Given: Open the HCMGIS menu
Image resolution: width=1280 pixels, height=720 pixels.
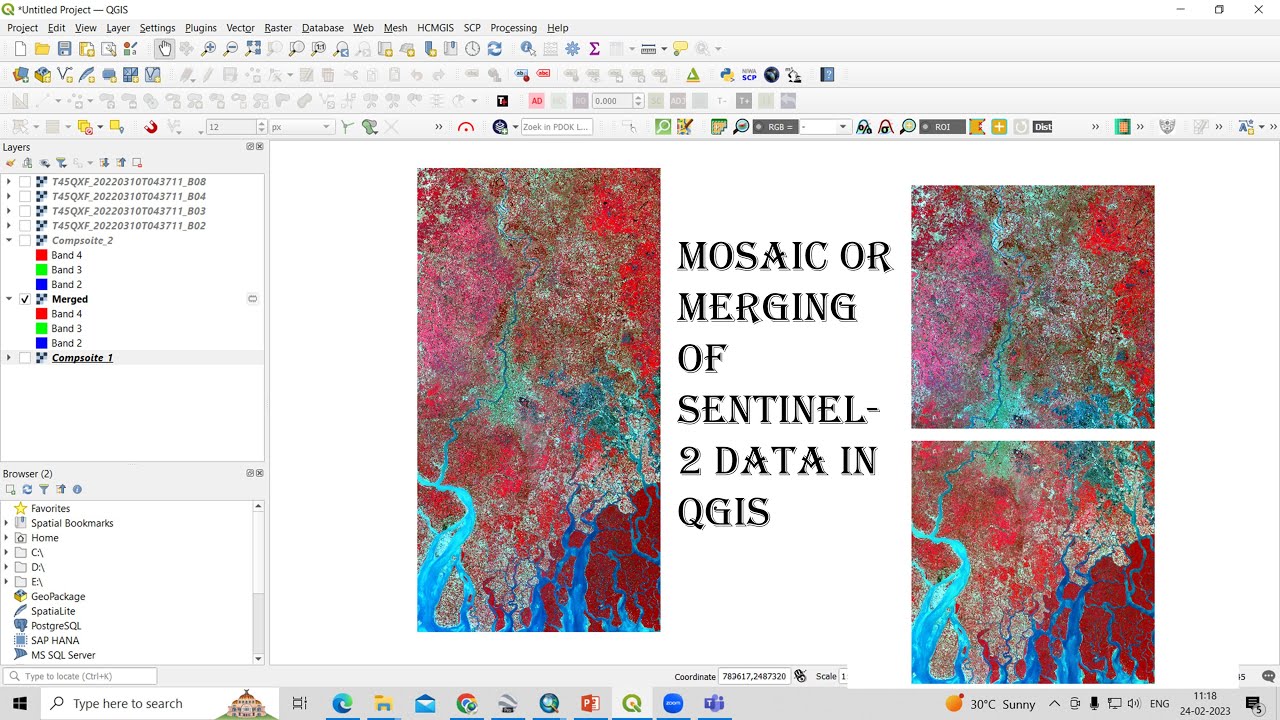Looking at the screenshot, I should point(435,28).
